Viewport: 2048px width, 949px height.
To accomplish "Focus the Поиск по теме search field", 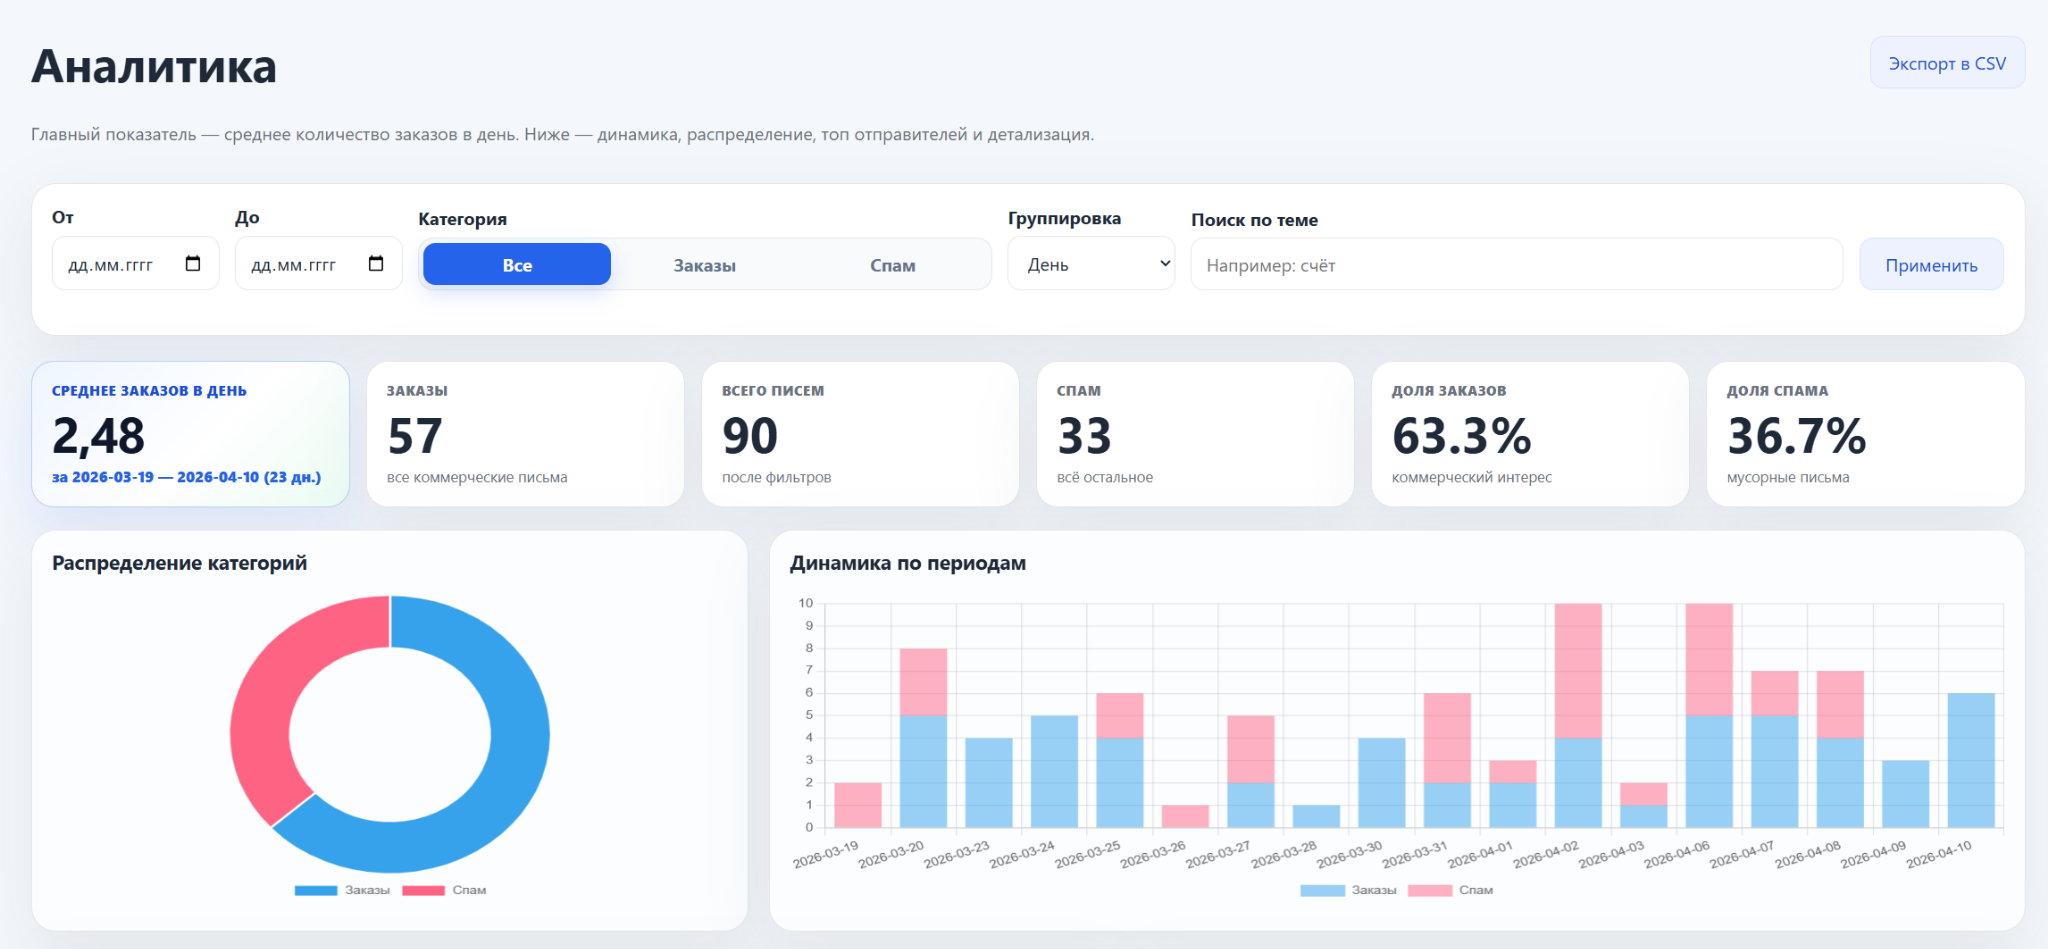I will pyautogui.click(x=1516, y=265).
